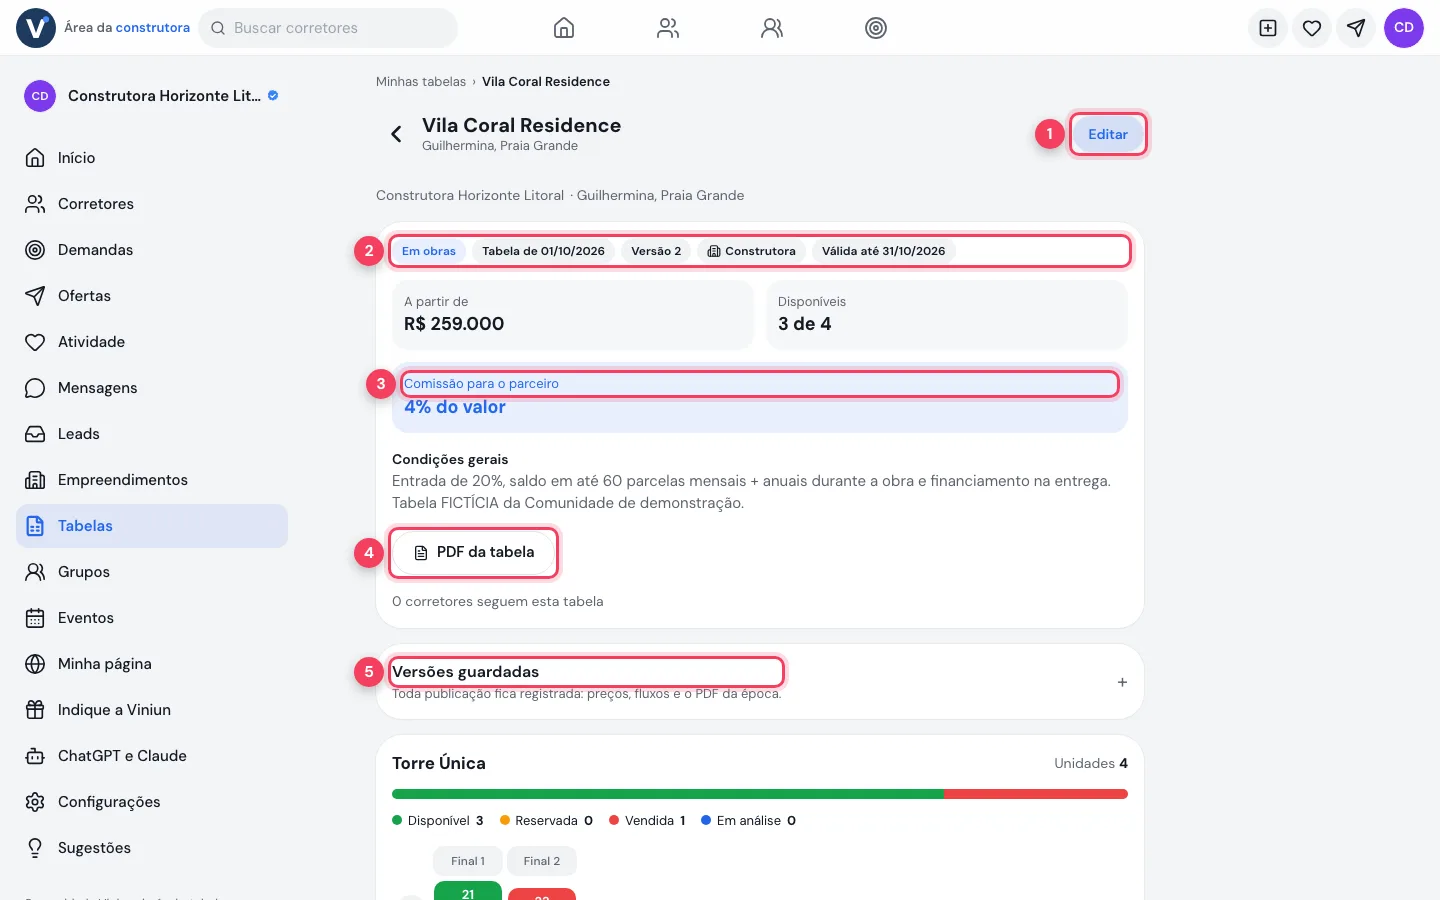Open Grupos in sidebar
Viewport: 1440px width, 900px height.
pos(152,572)
